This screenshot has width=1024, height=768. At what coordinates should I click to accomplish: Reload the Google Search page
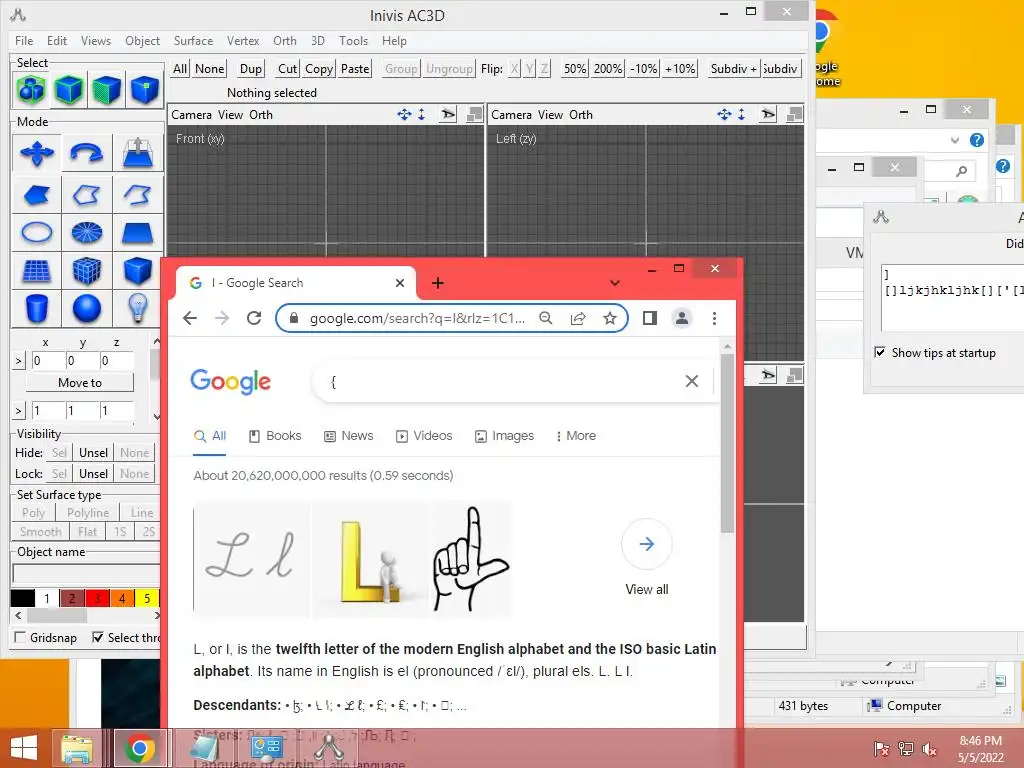pos(254,318)
